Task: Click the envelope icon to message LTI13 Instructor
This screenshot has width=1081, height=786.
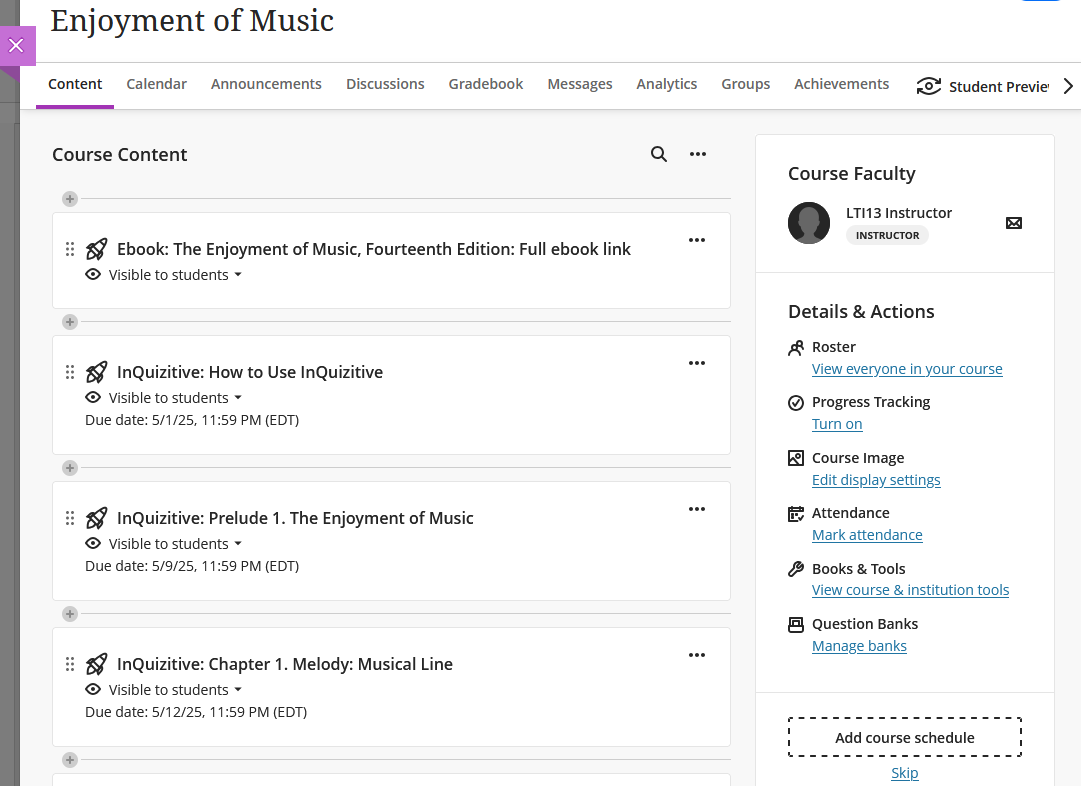Action: 1013,223
